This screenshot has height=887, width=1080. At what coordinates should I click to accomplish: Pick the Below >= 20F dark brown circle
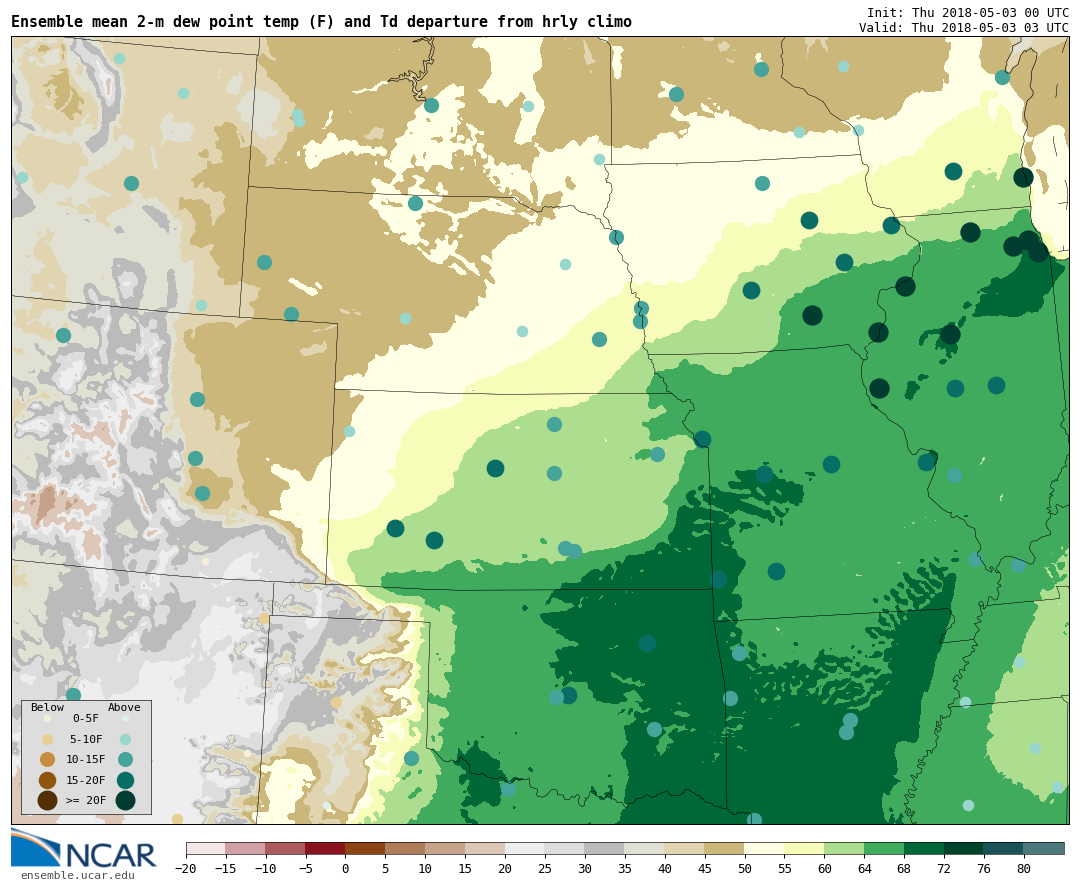(x=48, y=800)
